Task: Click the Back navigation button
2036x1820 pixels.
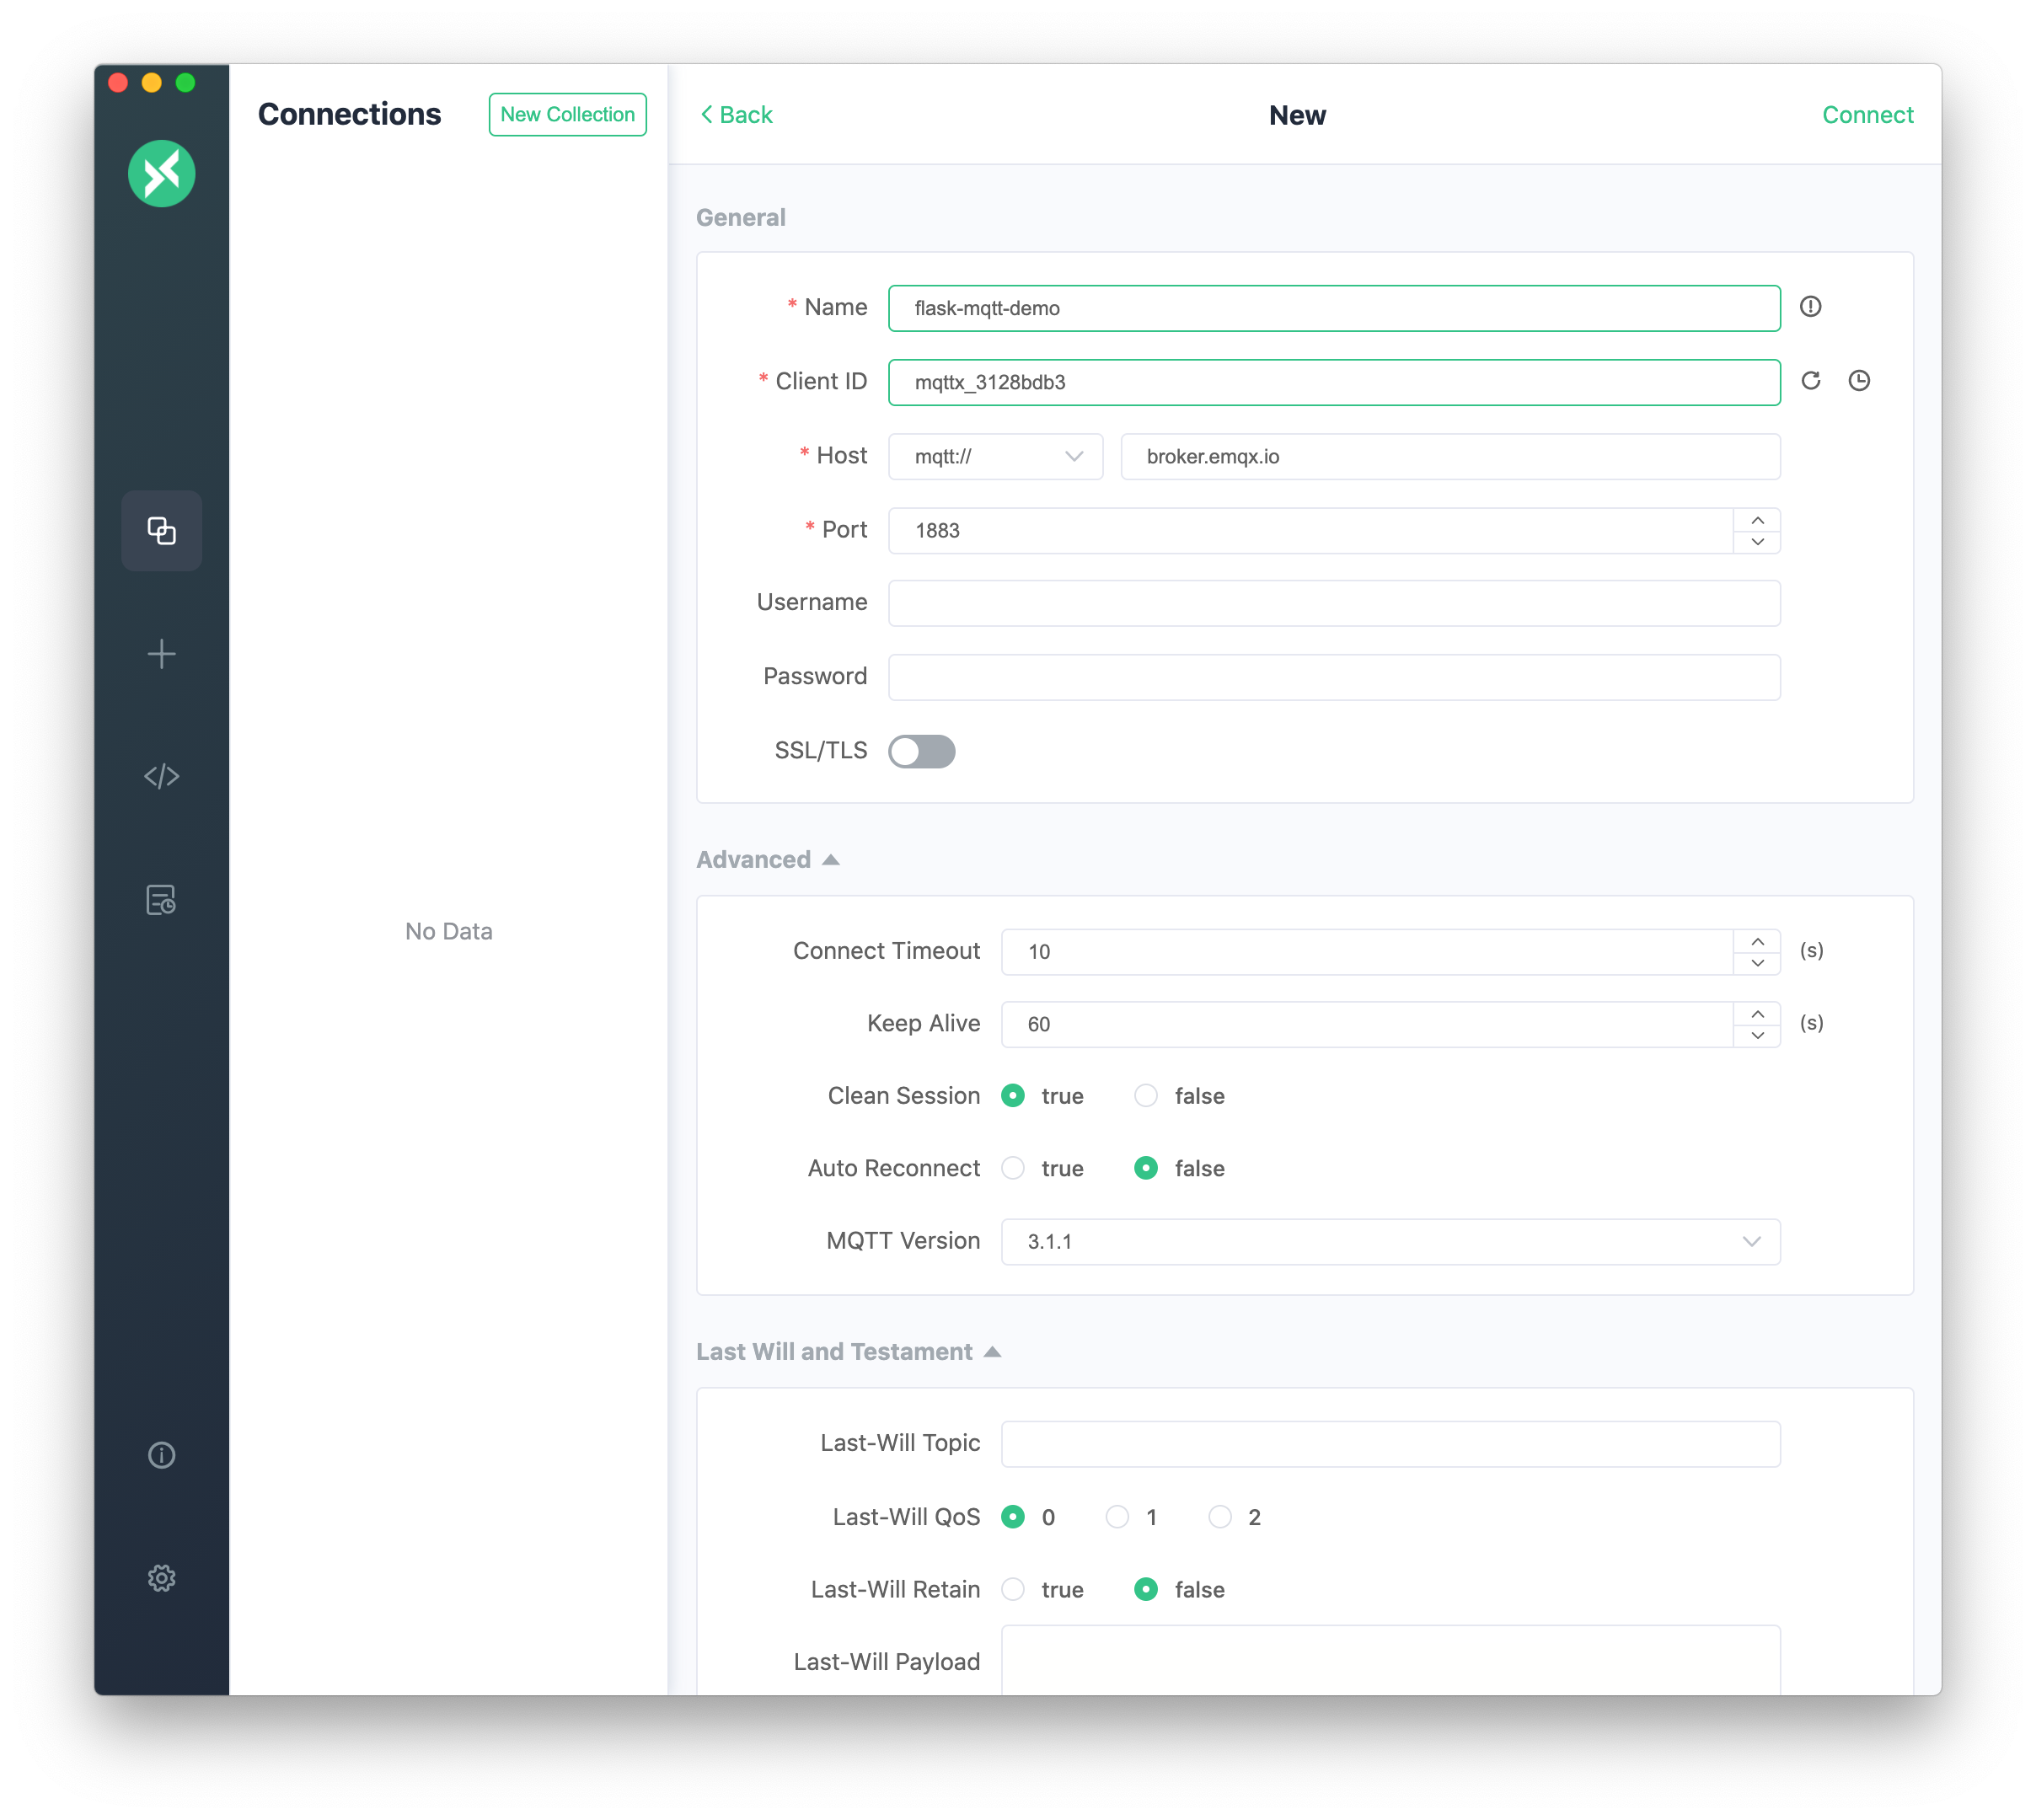Action: coord(734,115)
